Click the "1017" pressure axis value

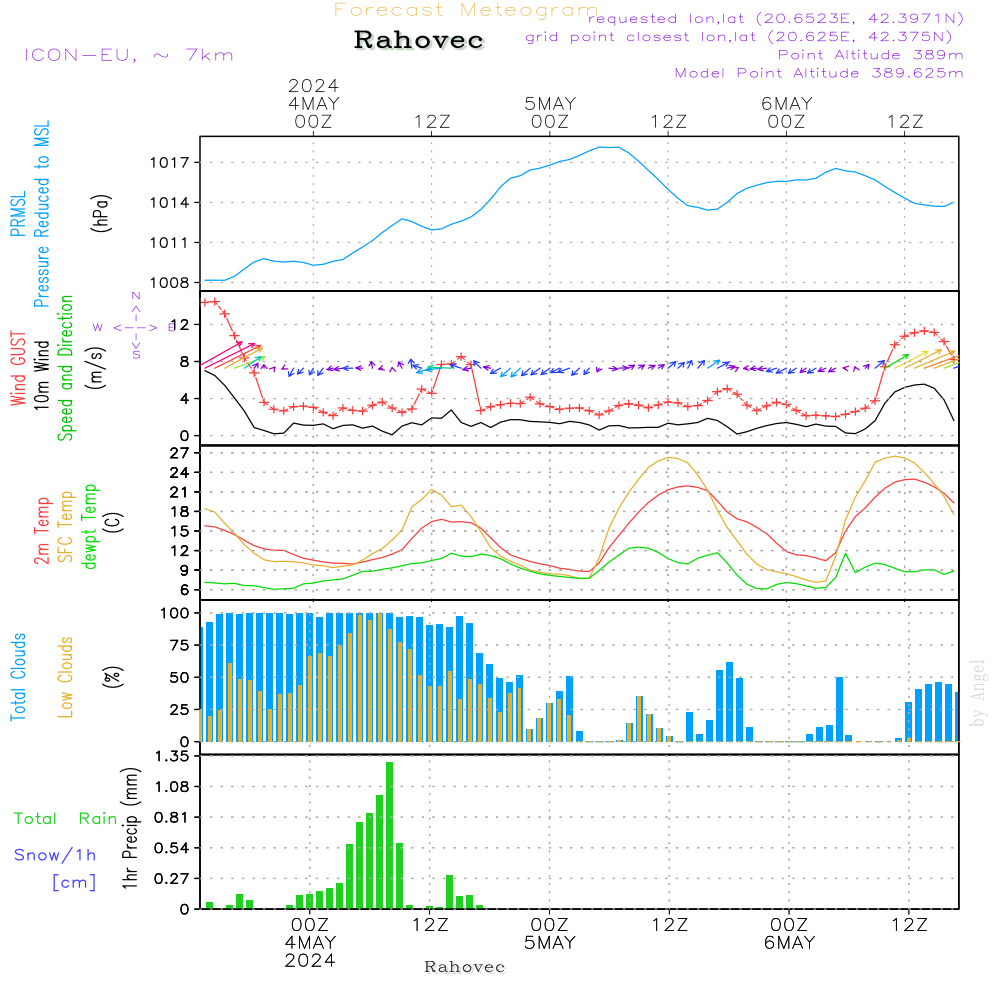(170, 163)
